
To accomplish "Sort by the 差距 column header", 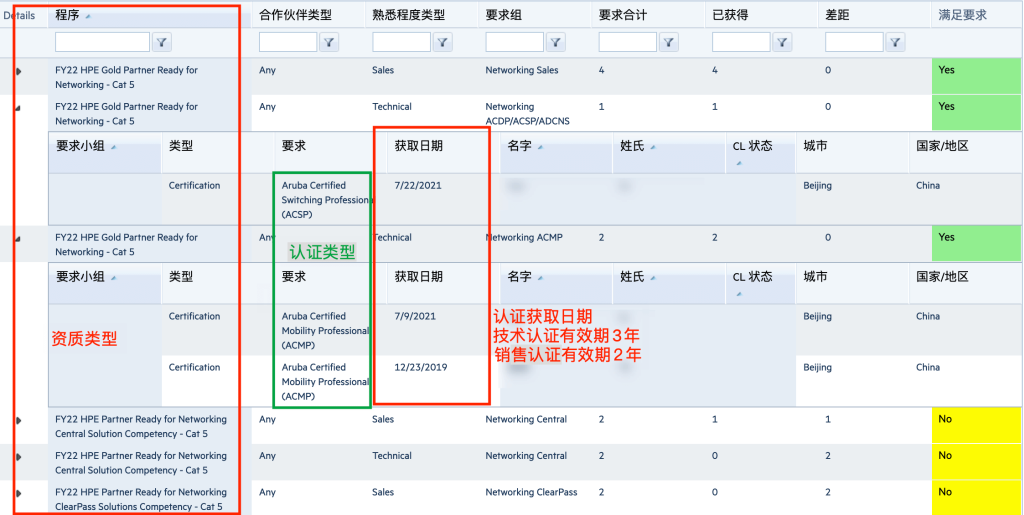I will (837, 15).
